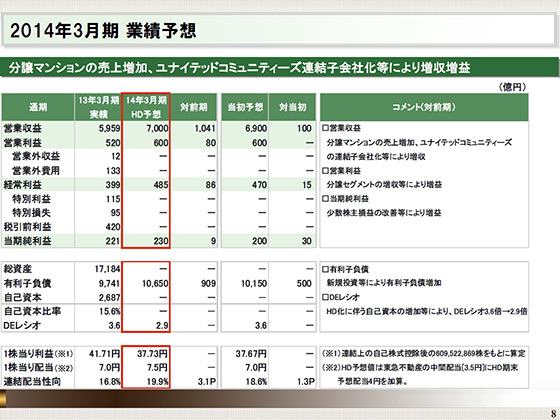The image size is (560, 420).
Task: Click the value '37.67円'
Action: [x=251, y=354]
